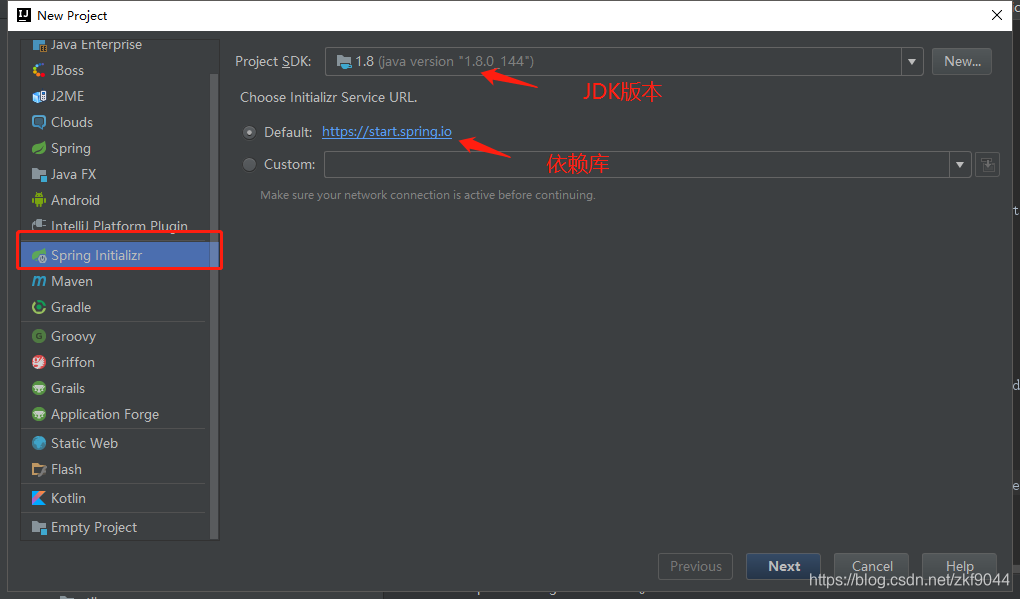Select Spring label in project list
Viewport: 1020px width, 599px height.
[x=71, y=148]
